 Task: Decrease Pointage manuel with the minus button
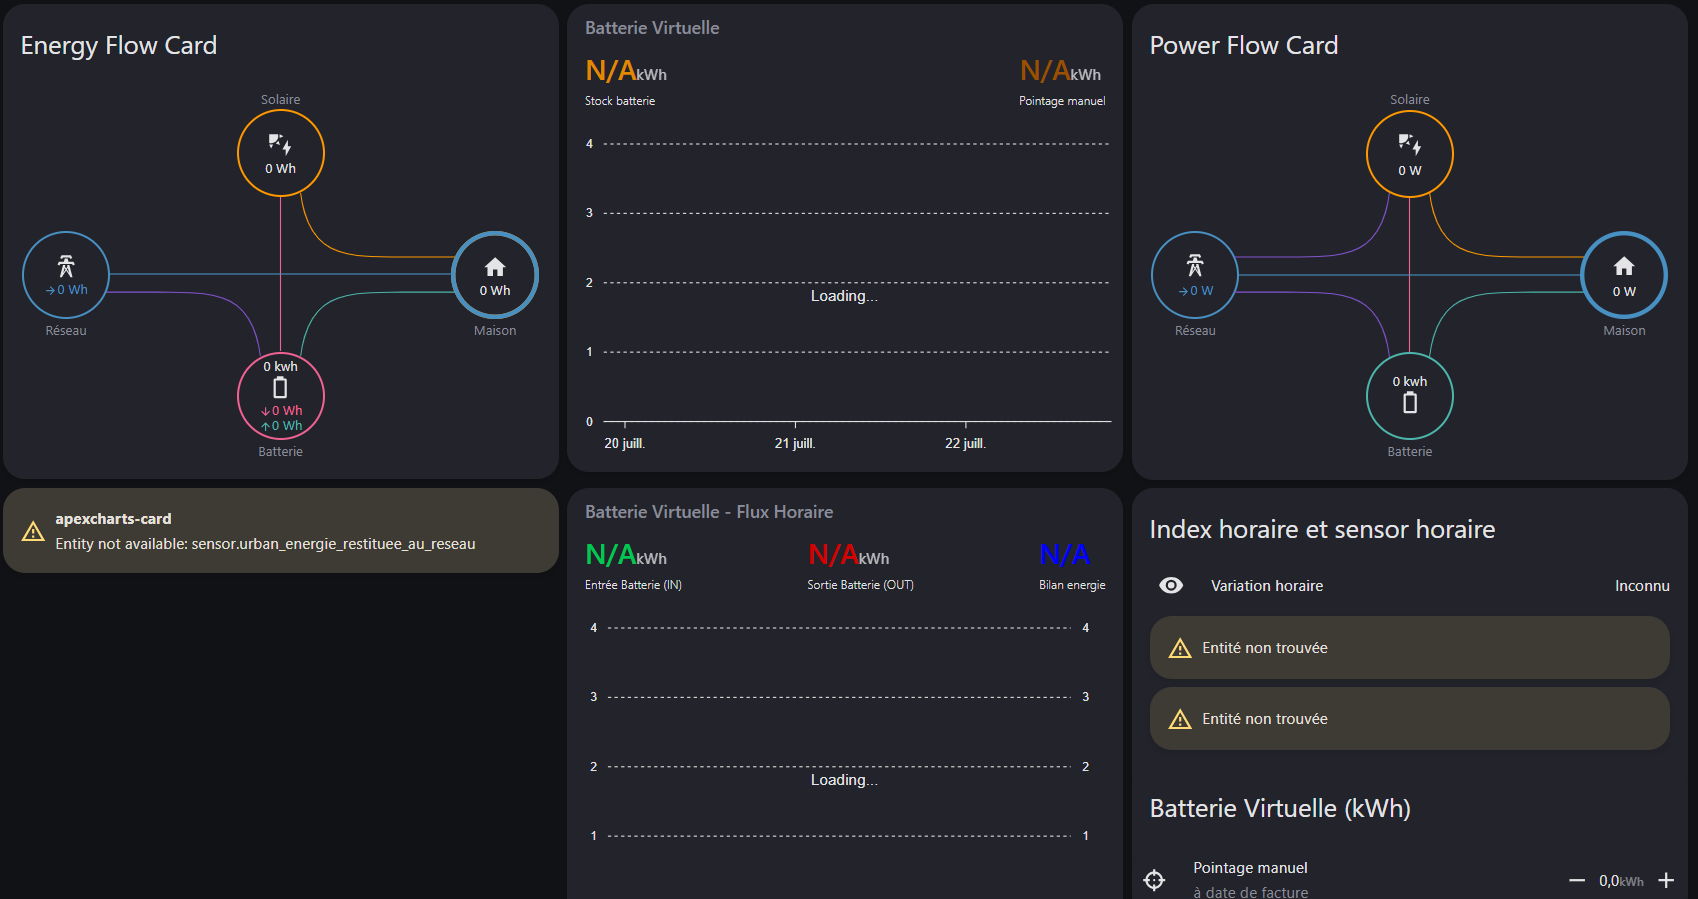coord(1577,880)
